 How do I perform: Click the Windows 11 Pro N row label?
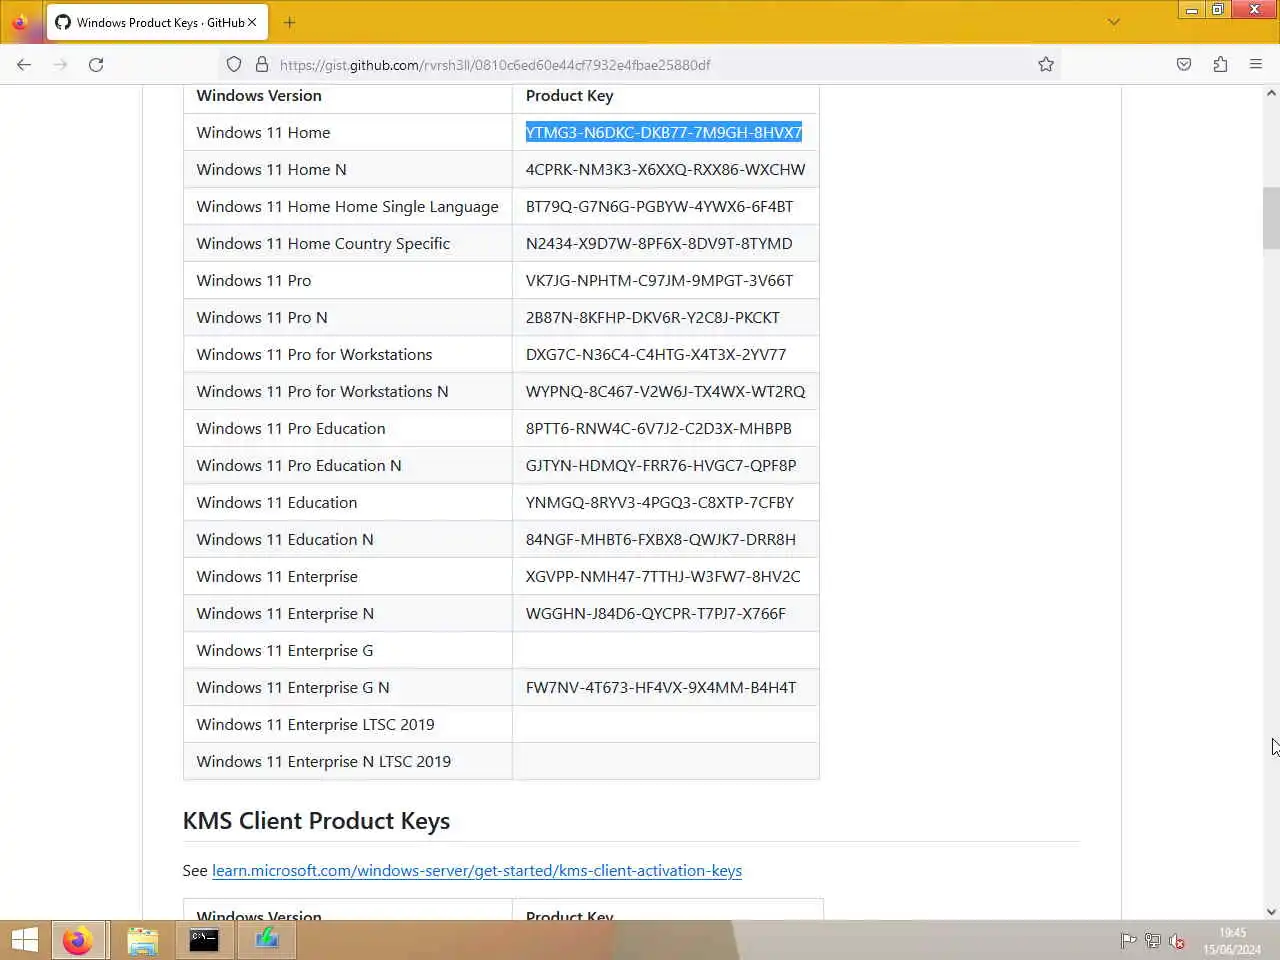pos(262,317)
